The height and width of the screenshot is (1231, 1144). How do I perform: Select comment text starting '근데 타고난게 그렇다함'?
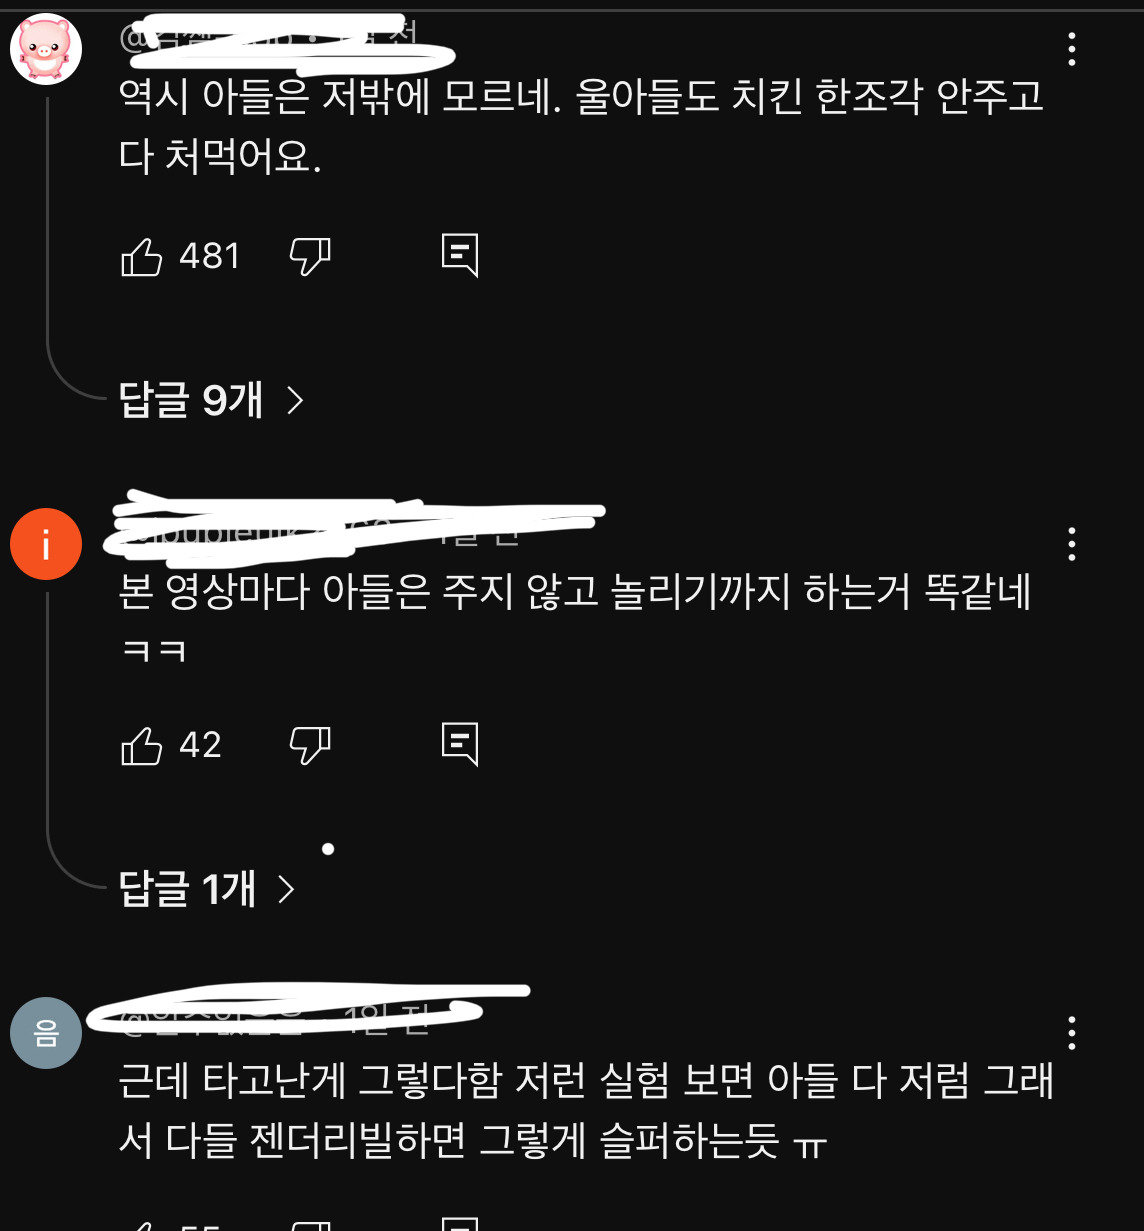click(x=586, y=1110)
